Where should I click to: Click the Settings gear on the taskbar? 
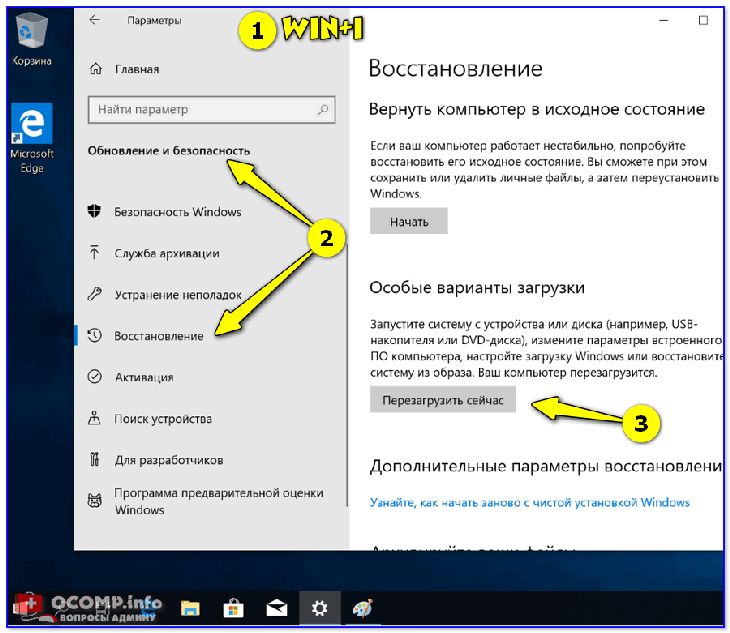319,608
